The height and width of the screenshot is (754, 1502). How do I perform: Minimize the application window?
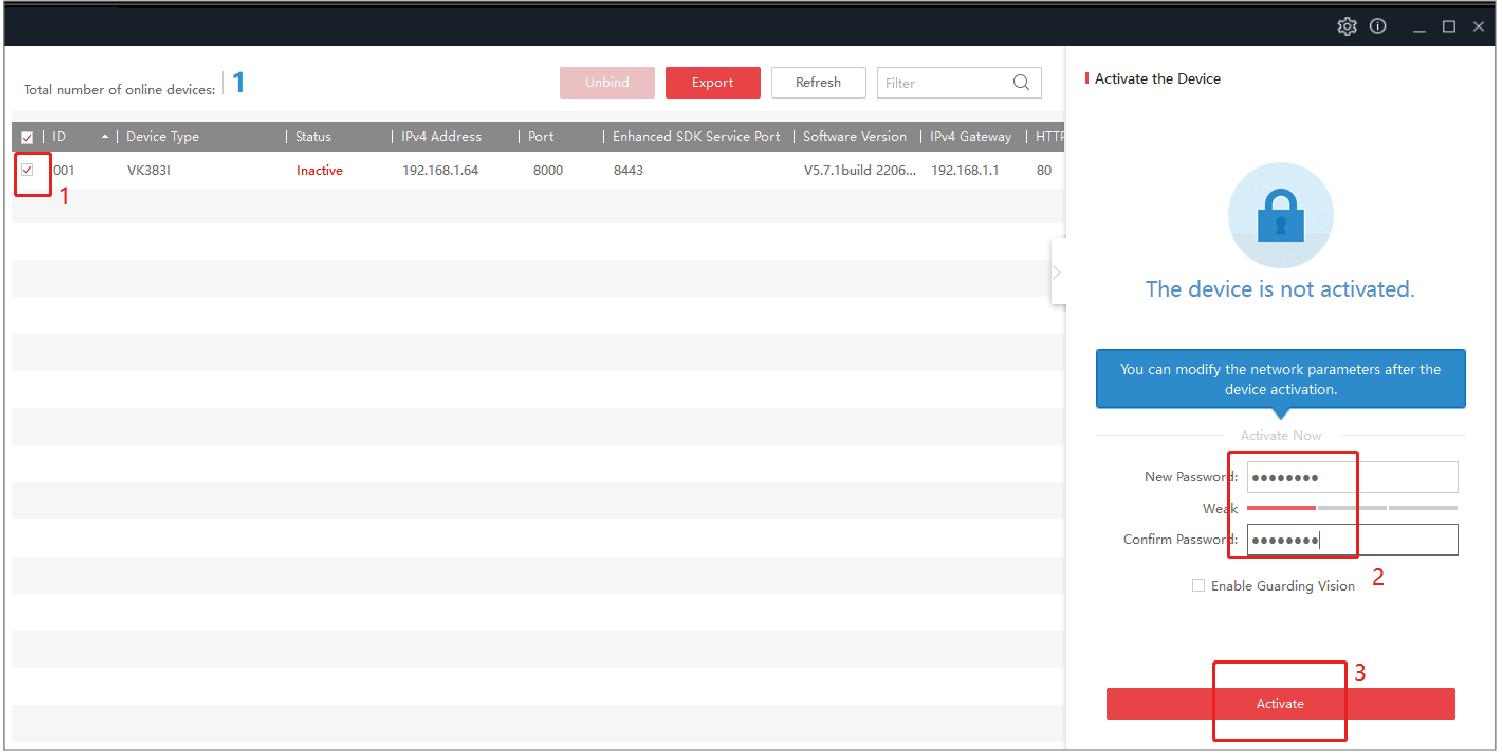coord(1419,27)
